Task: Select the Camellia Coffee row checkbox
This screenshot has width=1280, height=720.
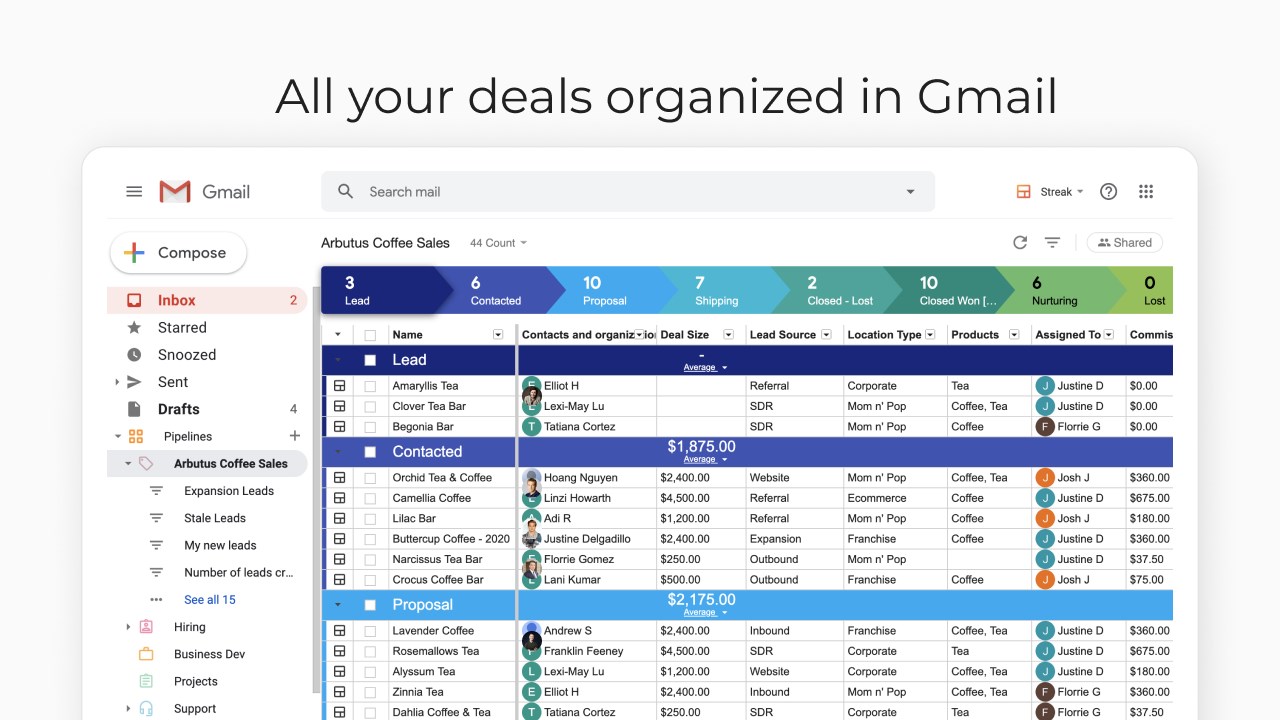Action: coord(370,498)
